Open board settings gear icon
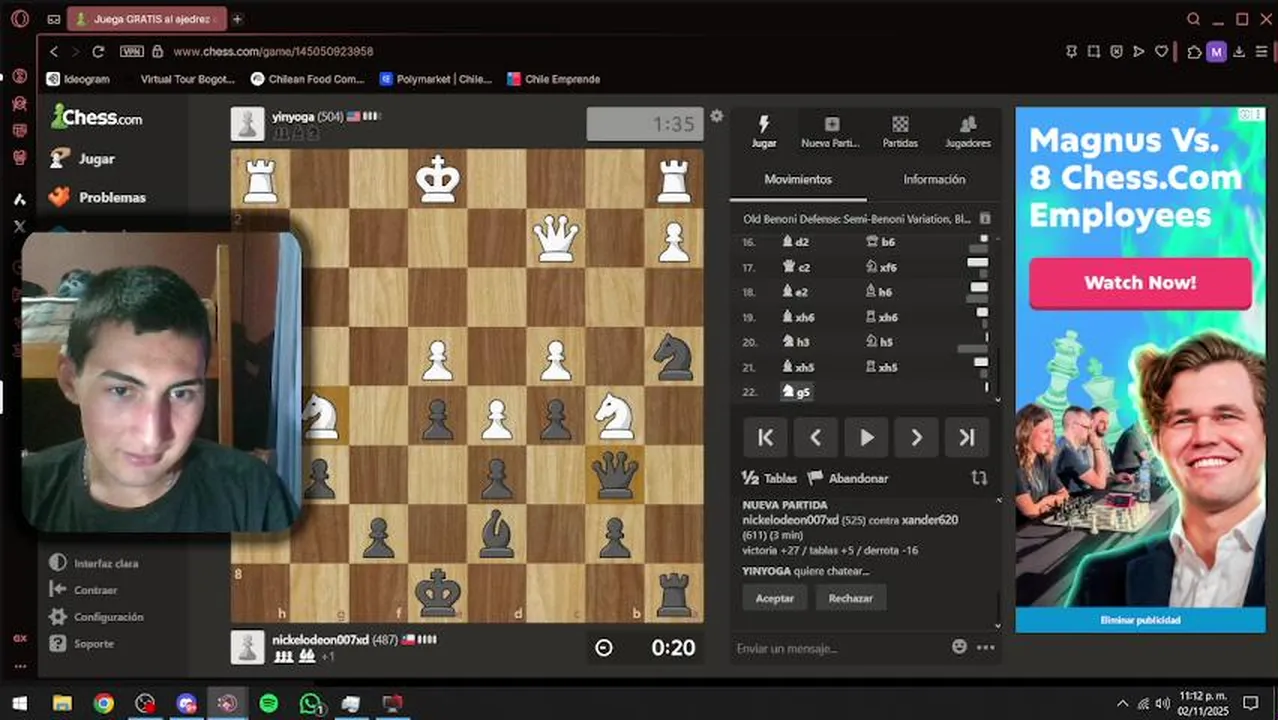The image size is (1278, 720). [x=716, y=116]
